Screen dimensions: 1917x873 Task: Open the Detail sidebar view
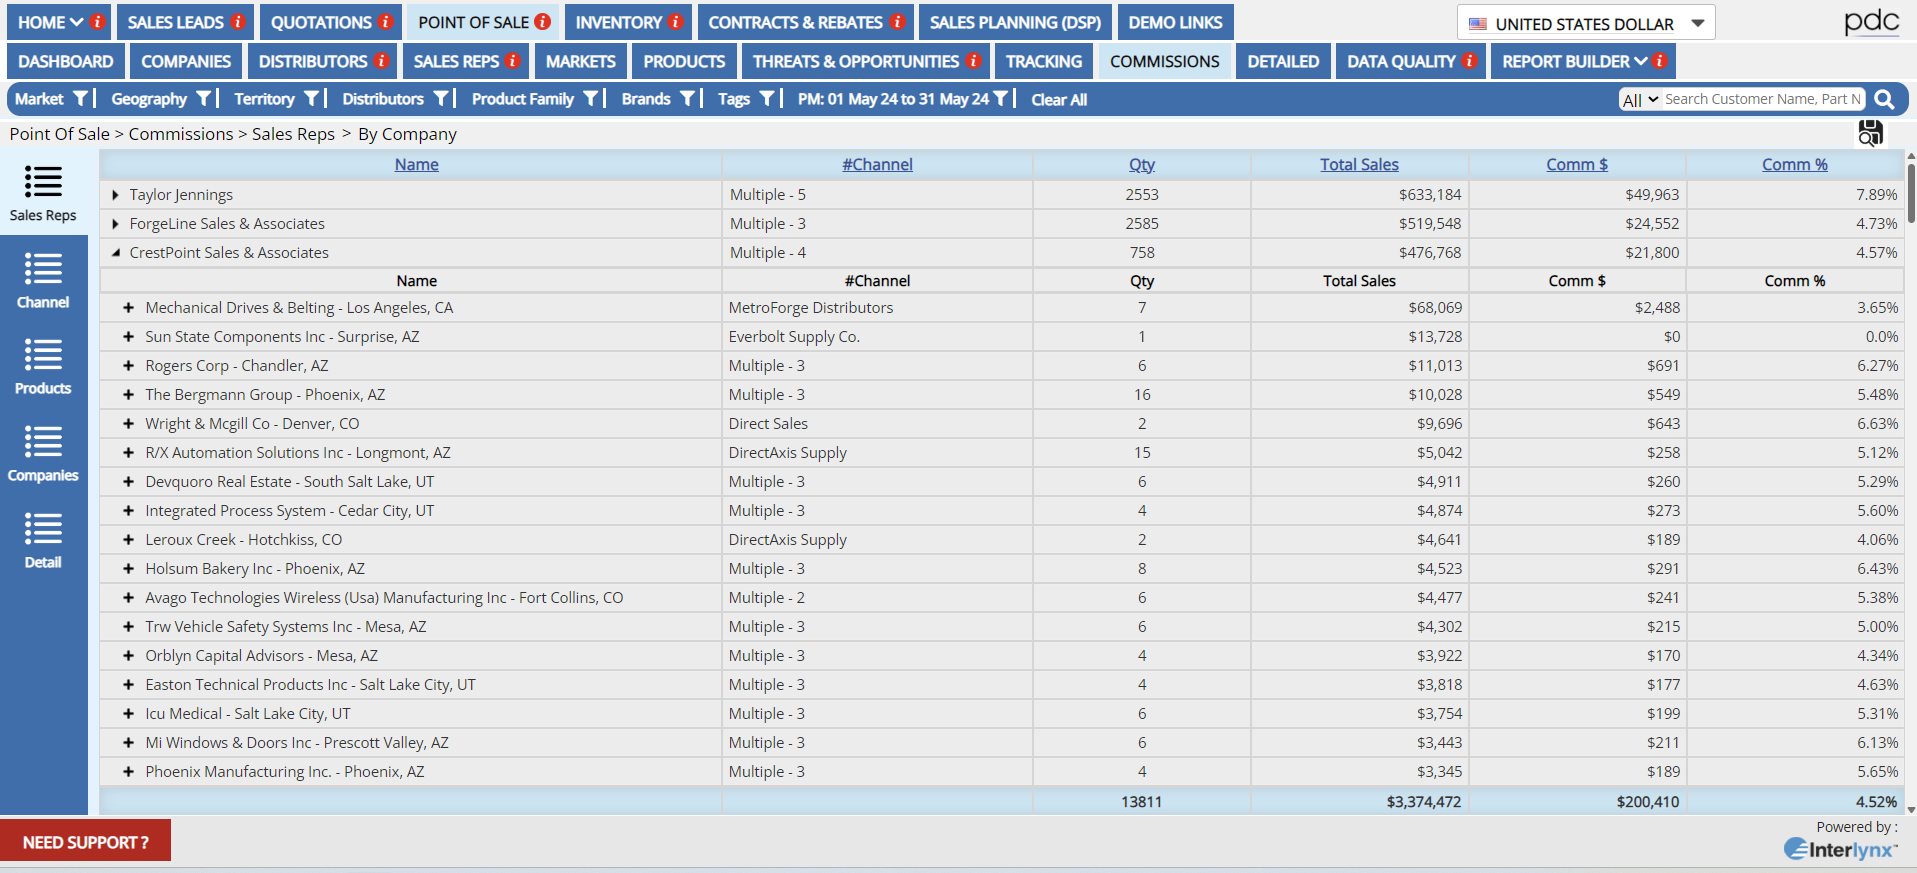tap(43, 540)
